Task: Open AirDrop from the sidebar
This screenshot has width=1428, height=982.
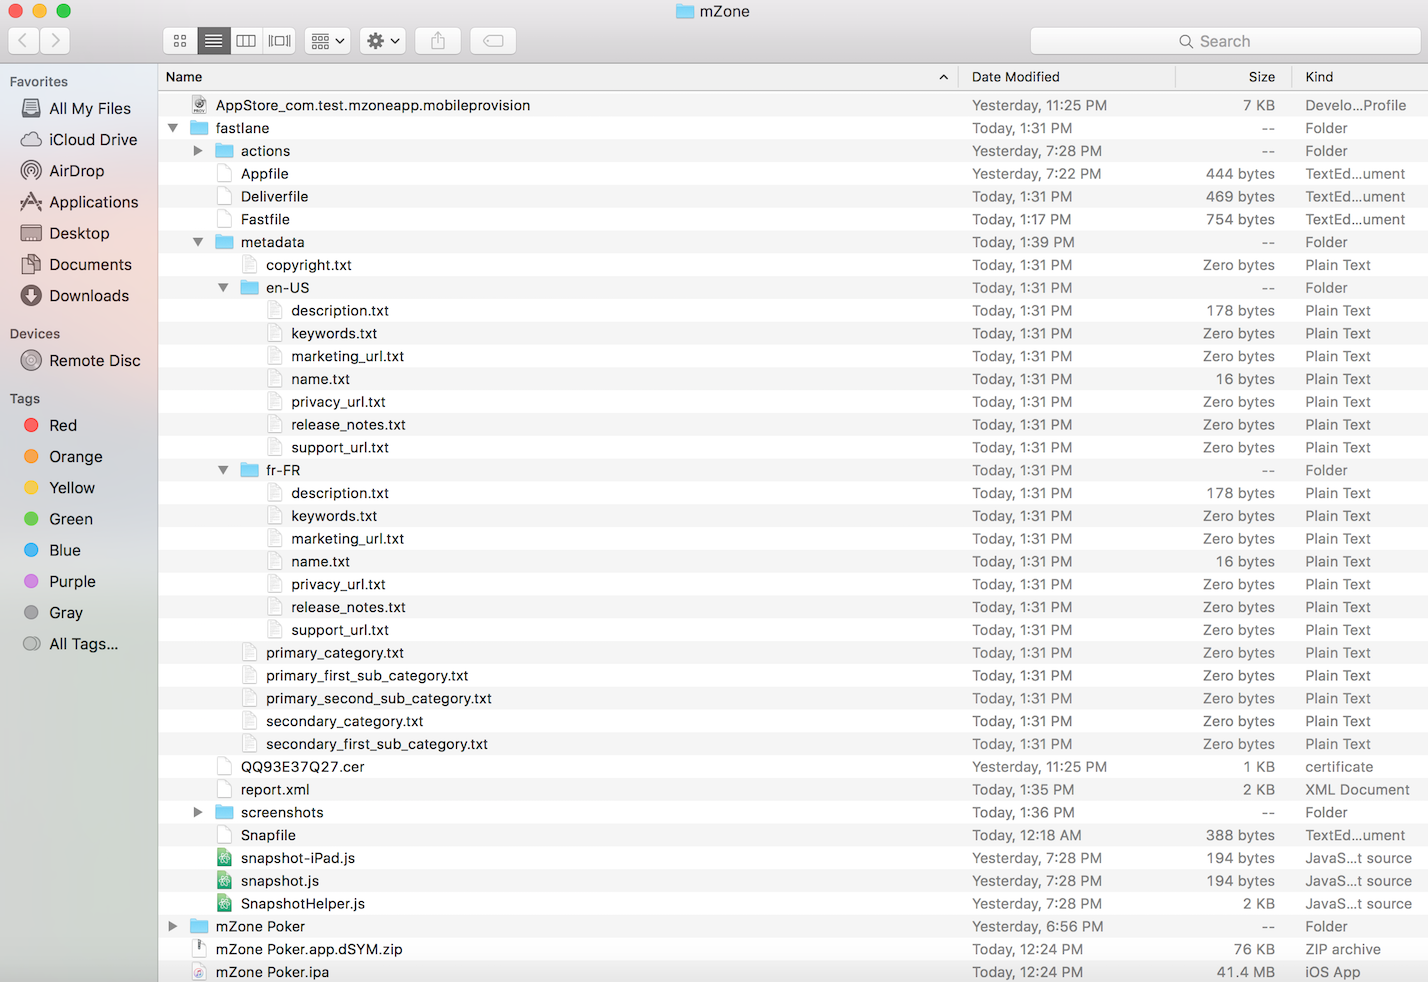Action: (76, 171)
